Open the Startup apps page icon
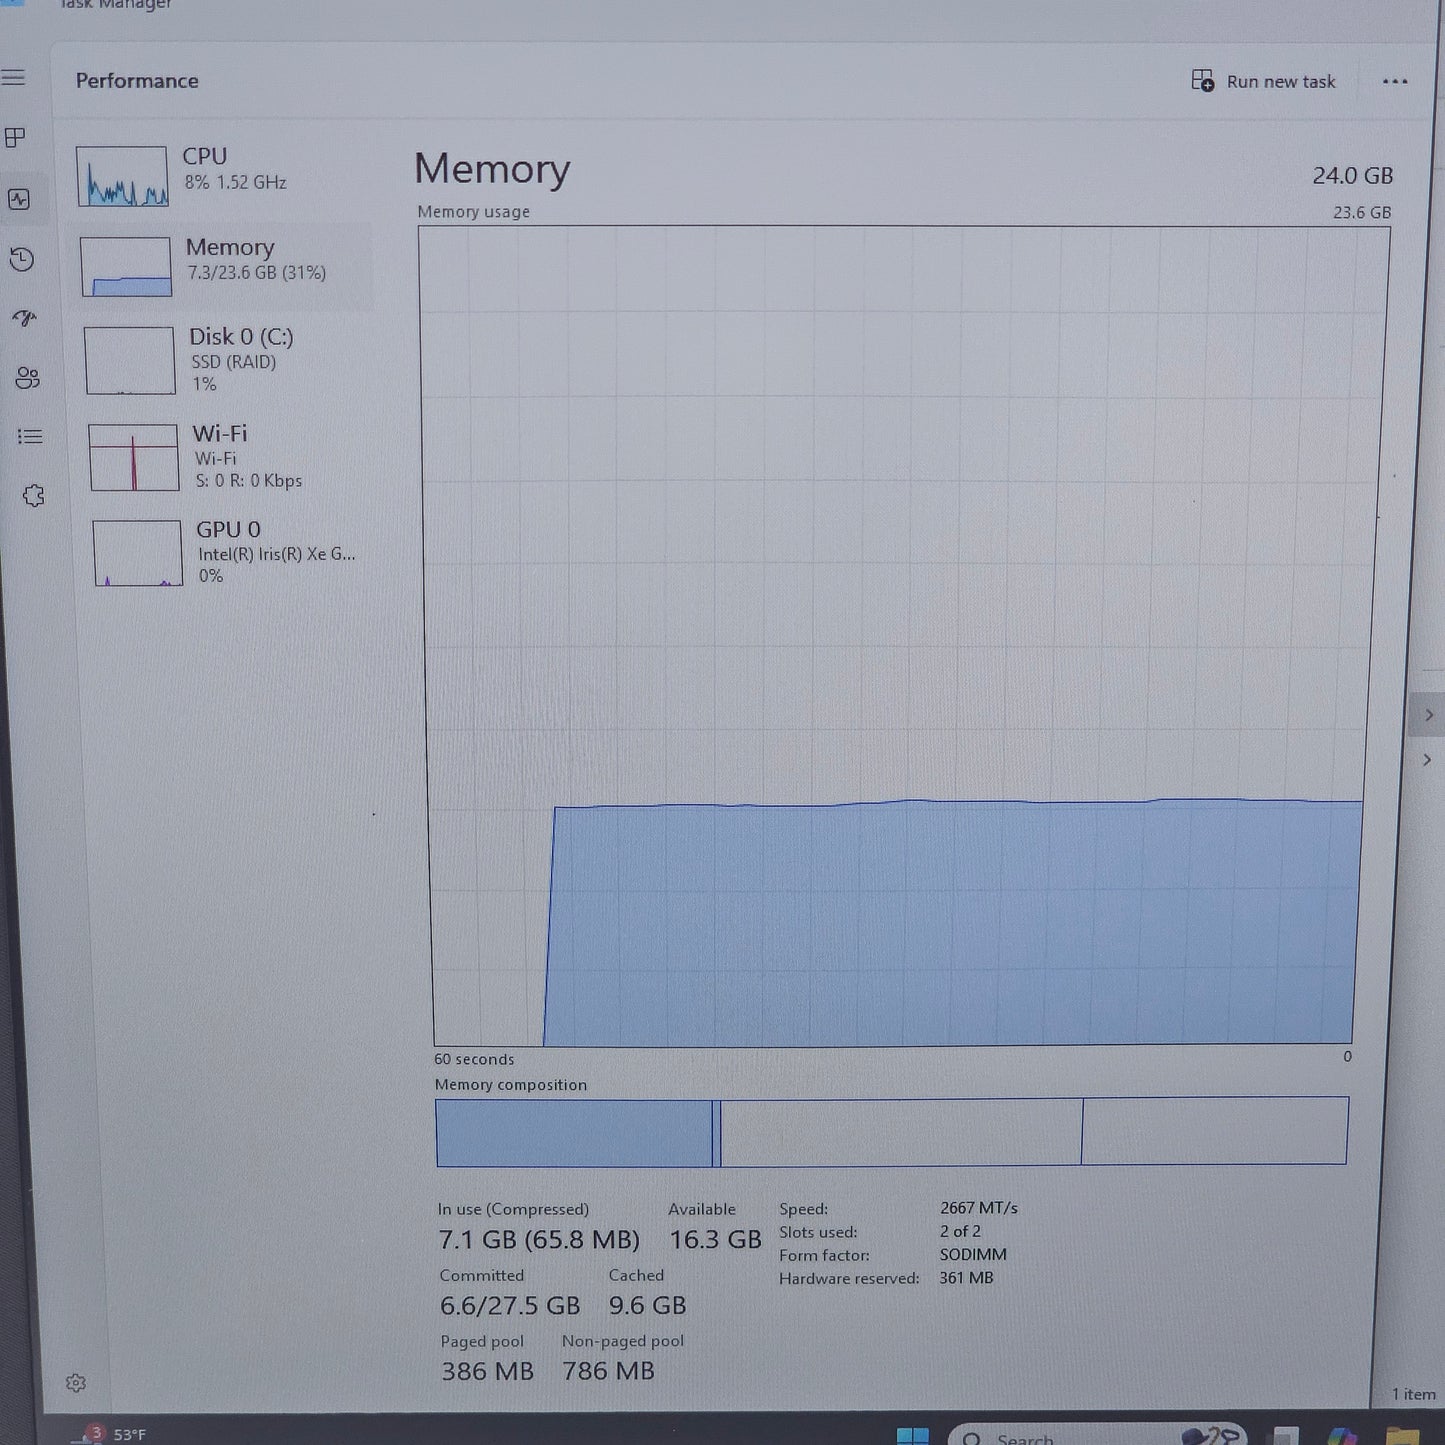 [x=25, y=319]
